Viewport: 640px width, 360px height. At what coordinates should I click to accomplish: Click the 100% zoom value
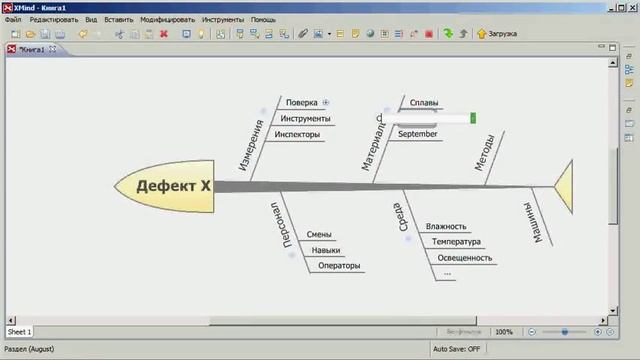coord(504,332)
